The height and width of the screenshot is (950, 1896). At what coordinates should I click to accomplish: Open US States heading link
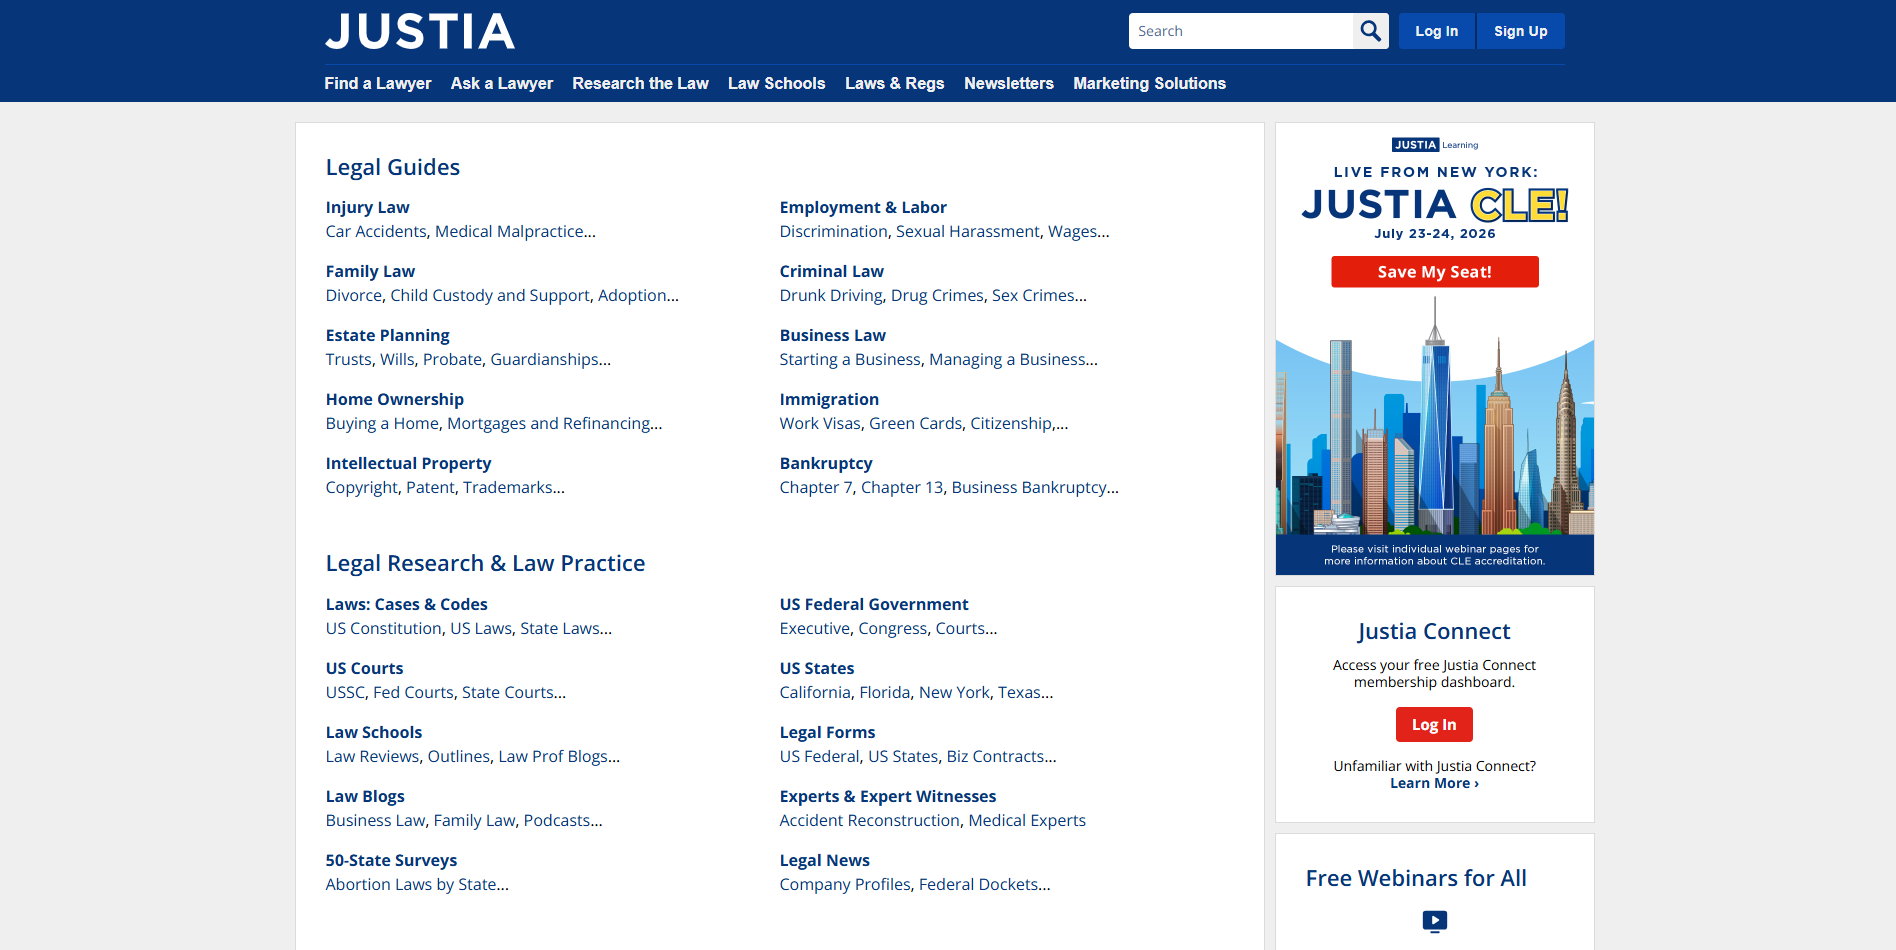(817, 668)
